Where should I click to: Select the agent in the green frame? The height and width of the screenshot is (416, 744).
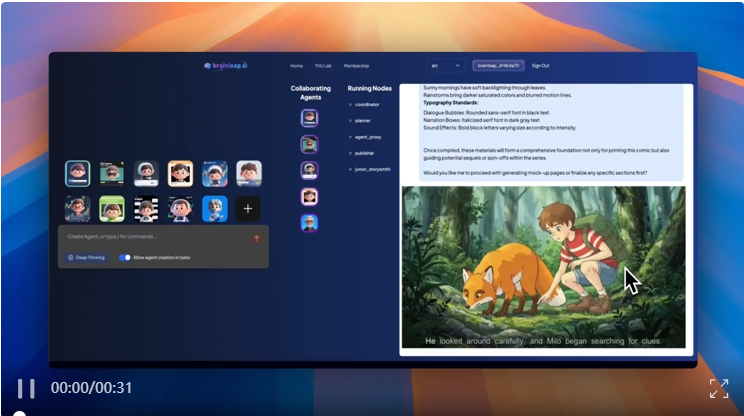[x=112, y=209]
